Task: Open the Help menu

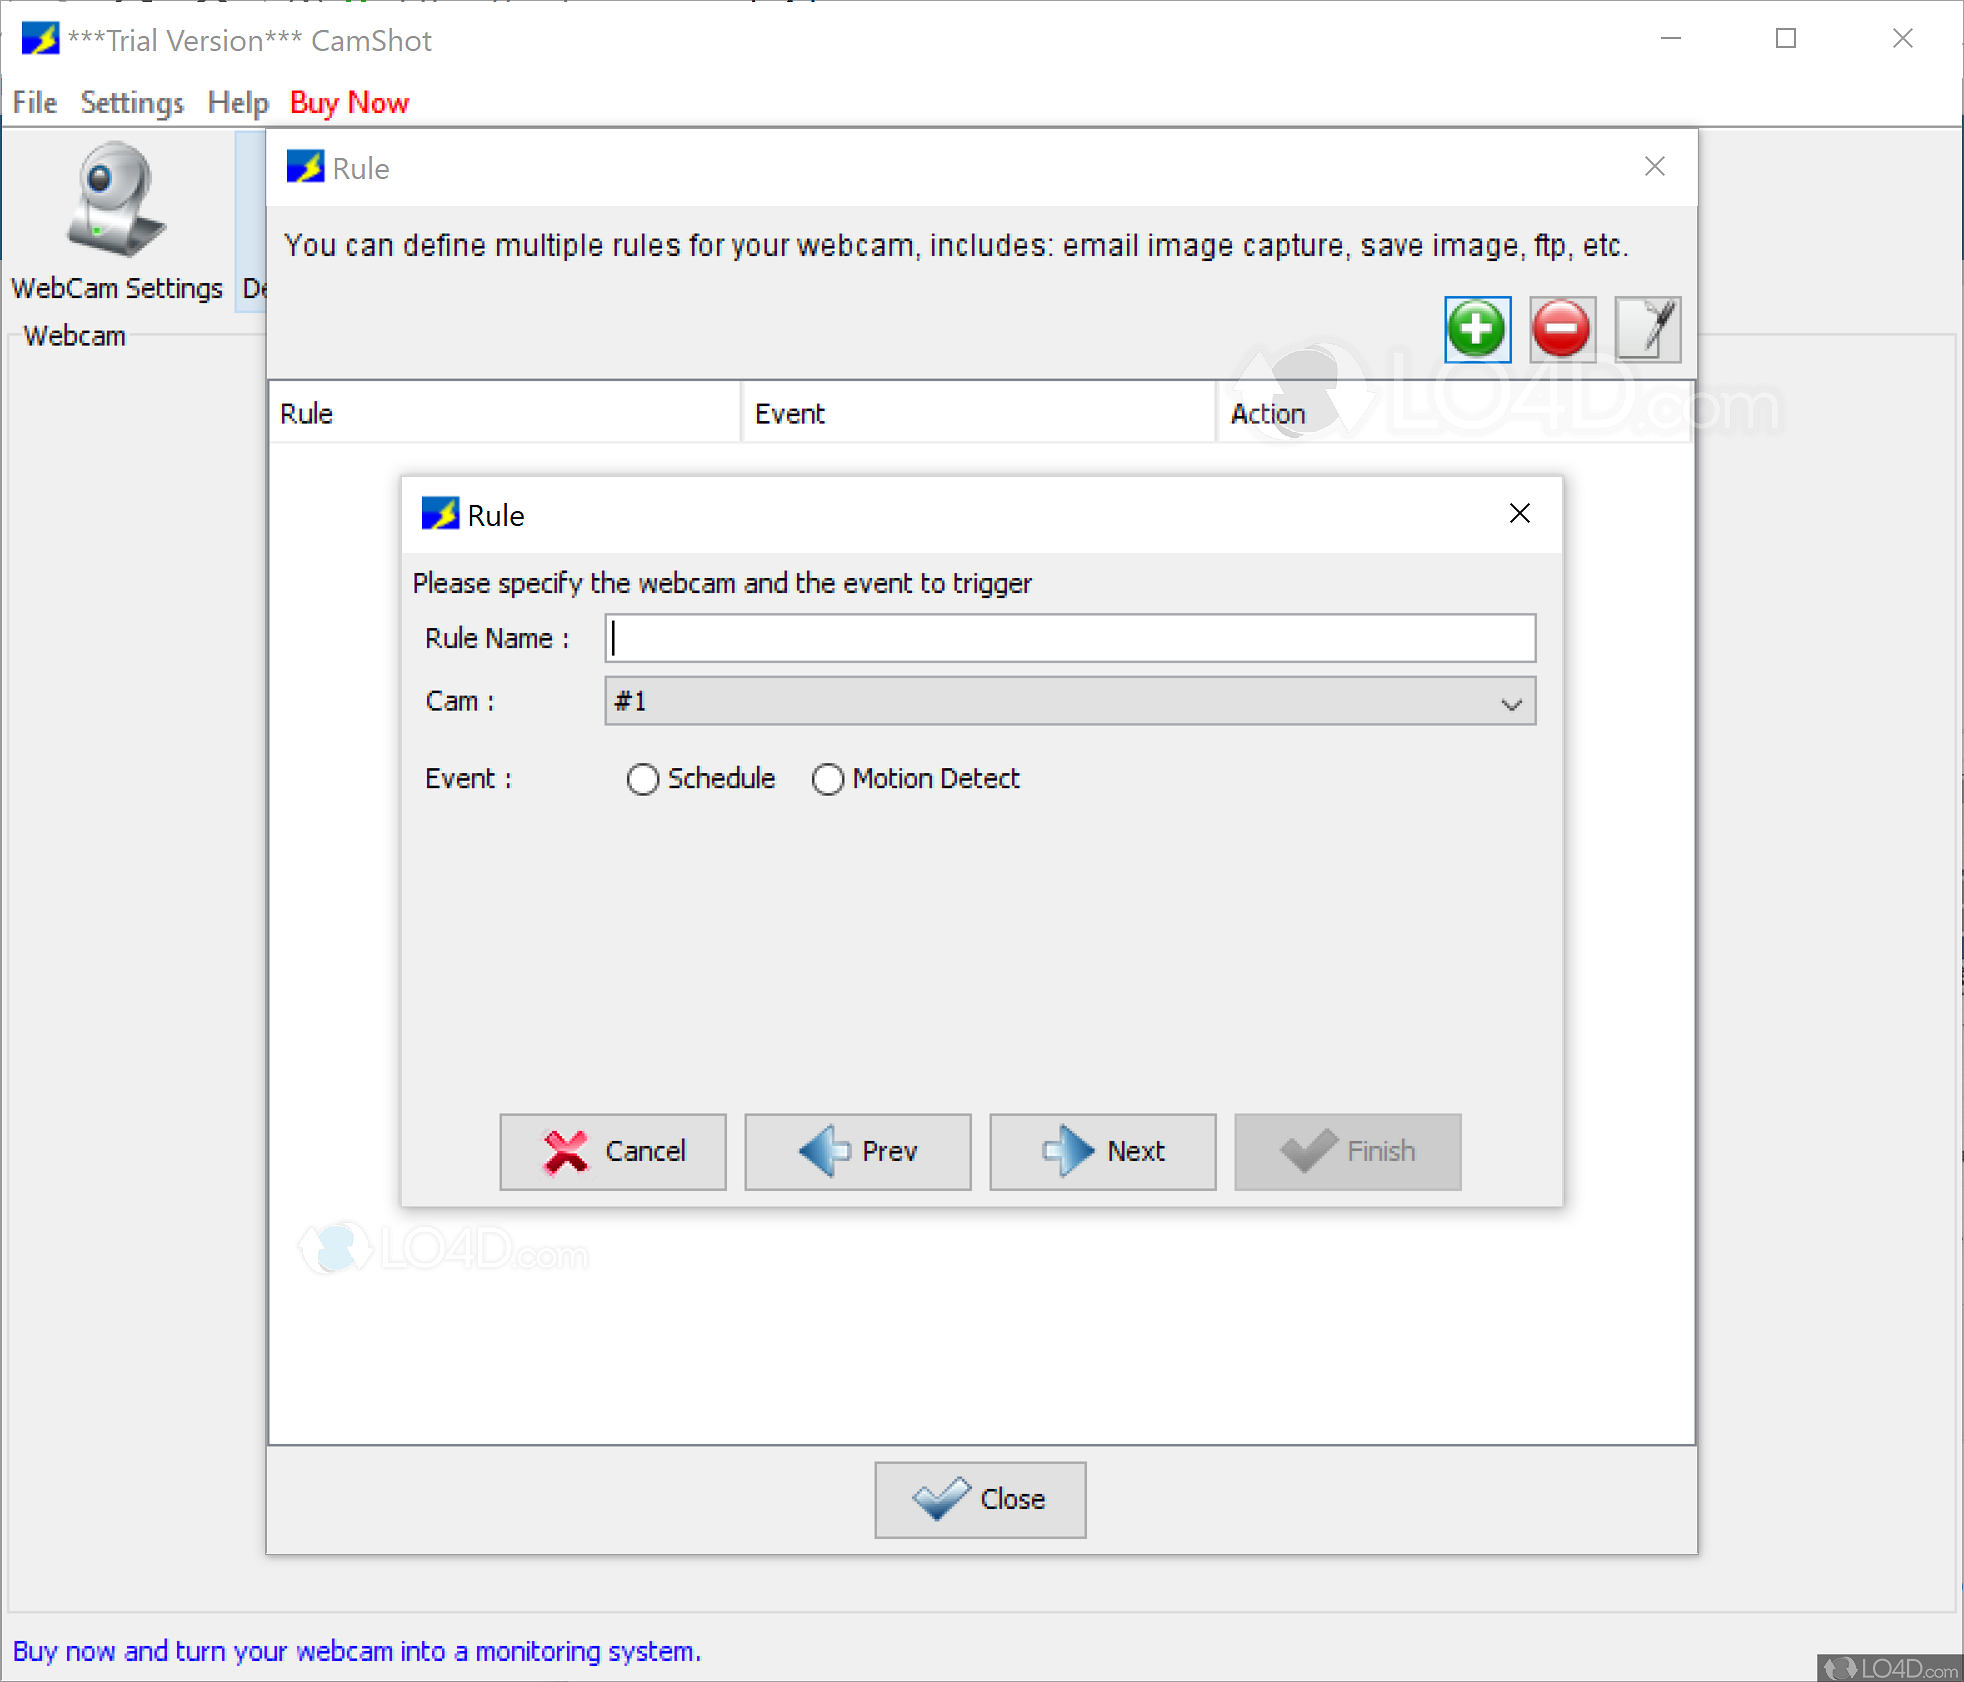Action: click(238, 102)
